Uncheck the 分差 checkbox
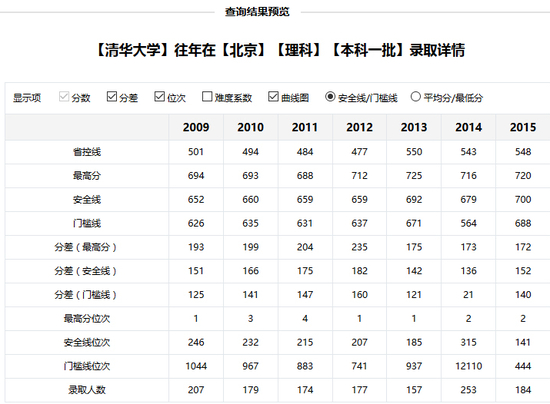Screen dimensions: 550x404 click(x=112, y=96)
